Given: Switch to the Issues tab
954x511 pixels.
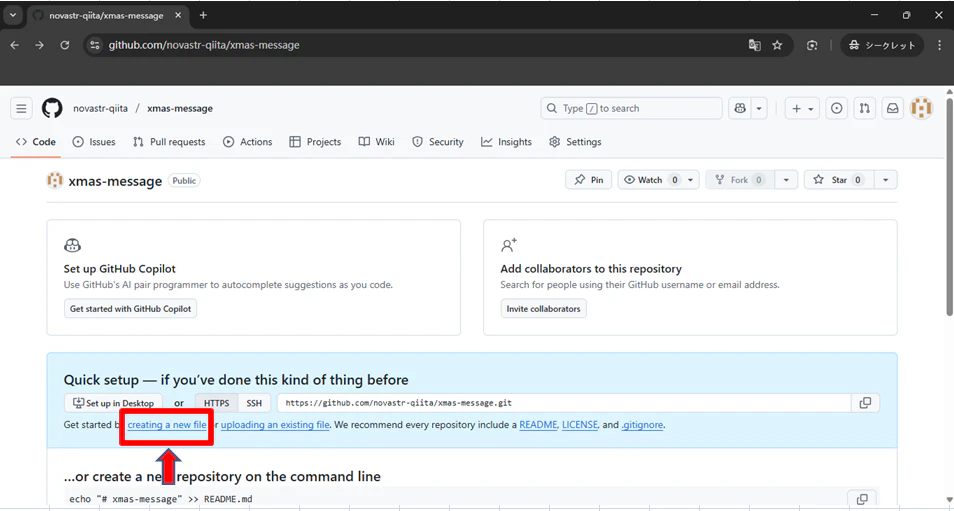Looking at the screenshot, I should [x=94, y=142].
